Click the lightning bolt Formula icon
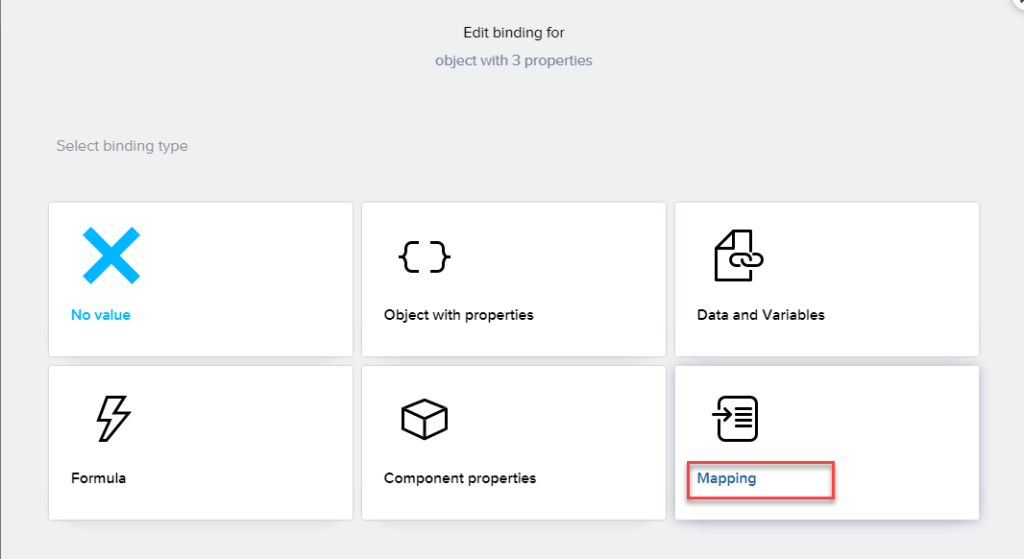 coord(112,418)
